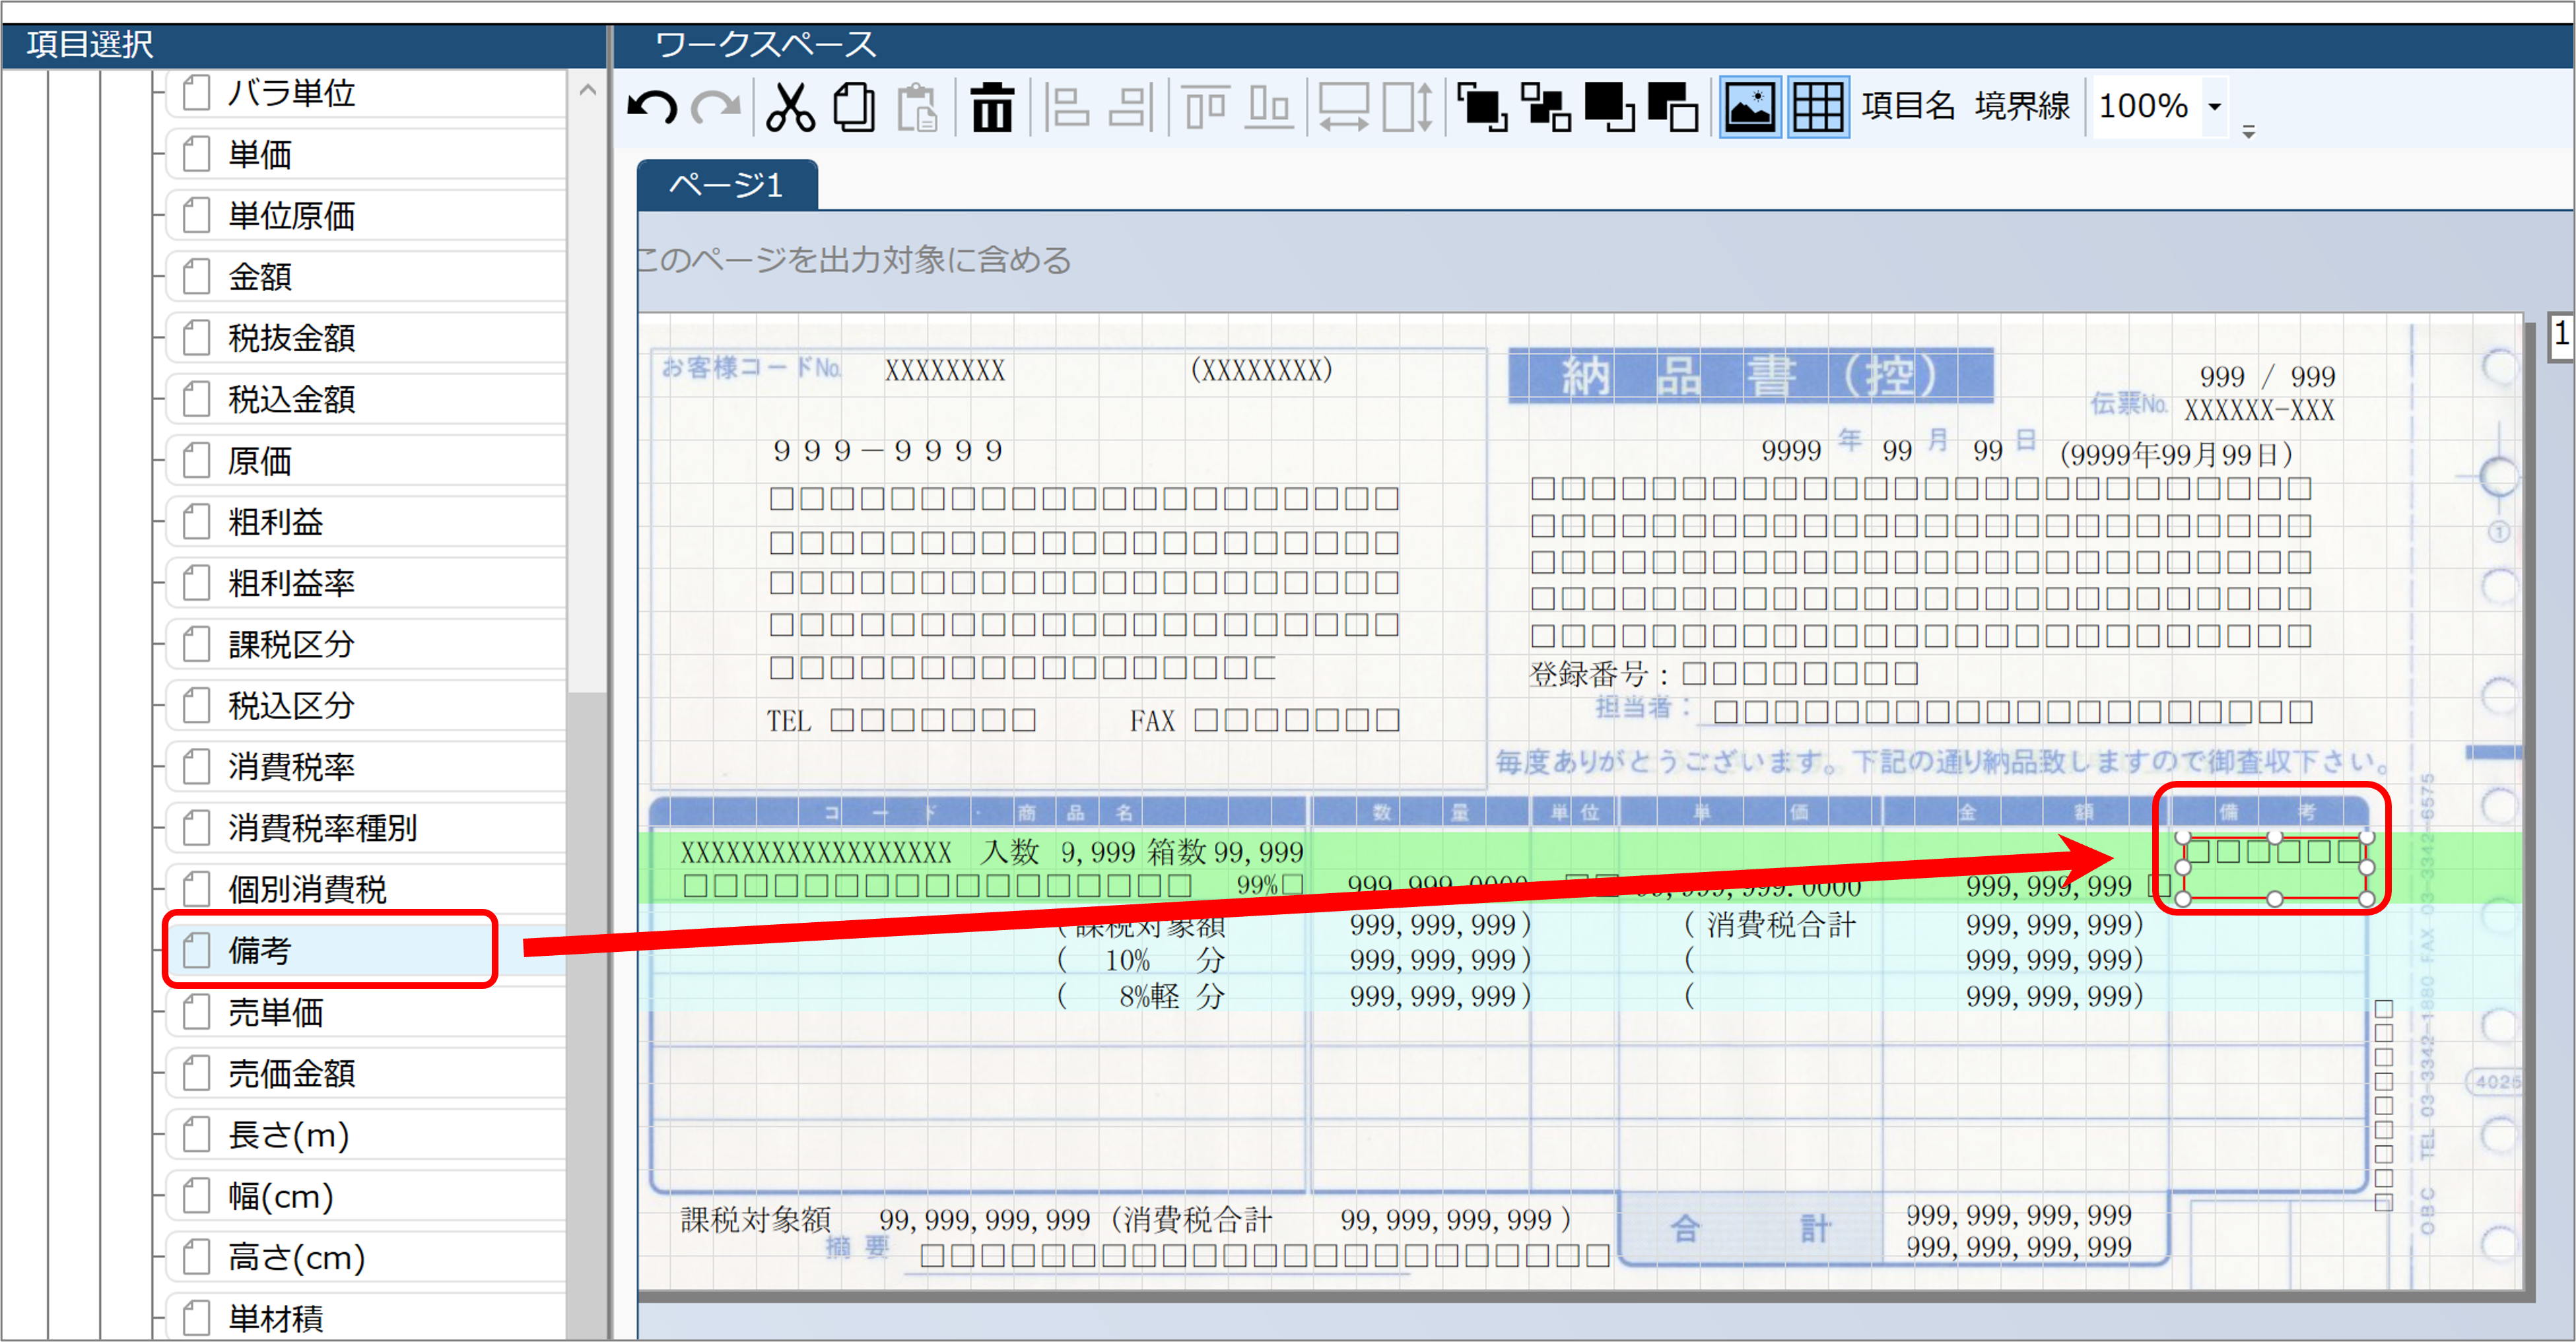Select 税込金額 item
The height and width of the screenshot is (1342, 2576).
point(366,399)
